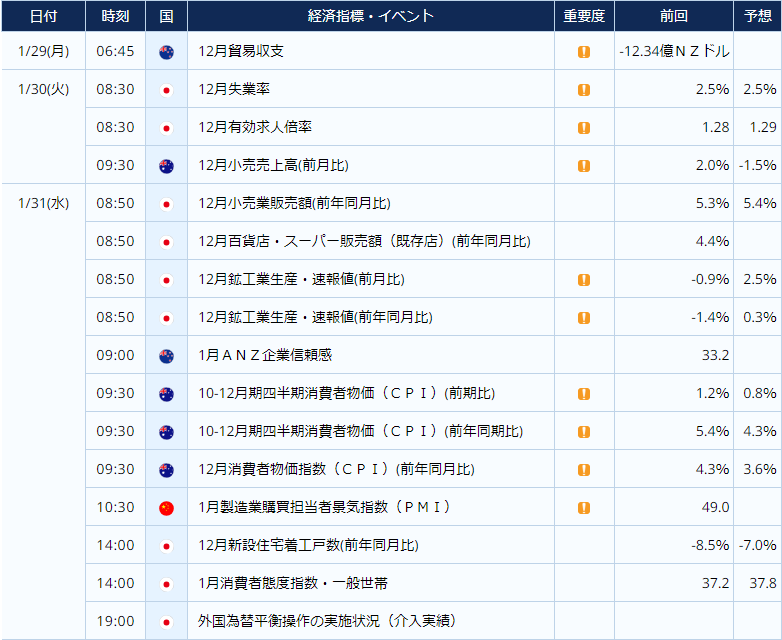Click the Japan flag beside 12月鉱工業生産・速報値(前月比)
Image resolution: width=782 pixels, height=640 pixels.
166,280
